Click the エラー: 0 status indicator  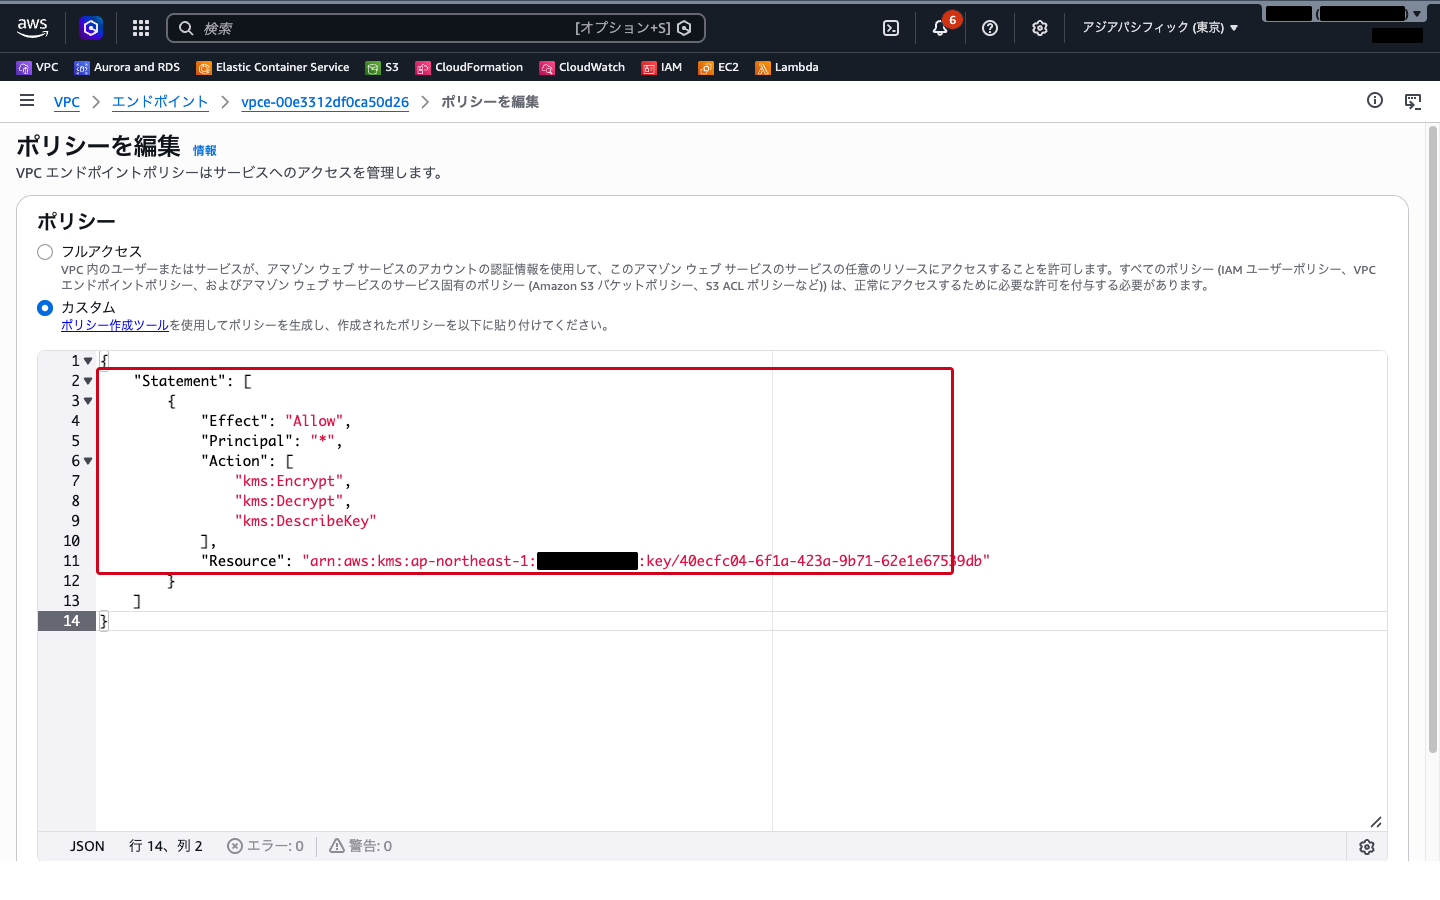point(265,846)
